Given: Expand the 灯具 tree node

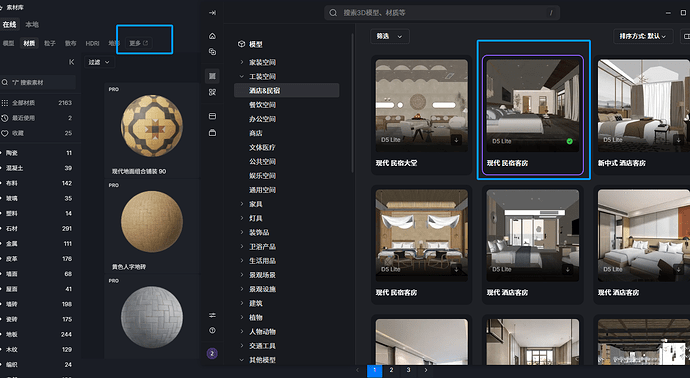Looking at the screenshot, I should coord(242,218).
